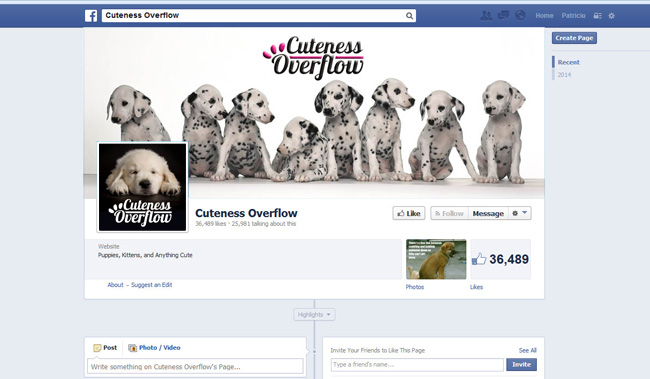Click the search magnifier icon
650x379 pixels.
tap(409, 16)
